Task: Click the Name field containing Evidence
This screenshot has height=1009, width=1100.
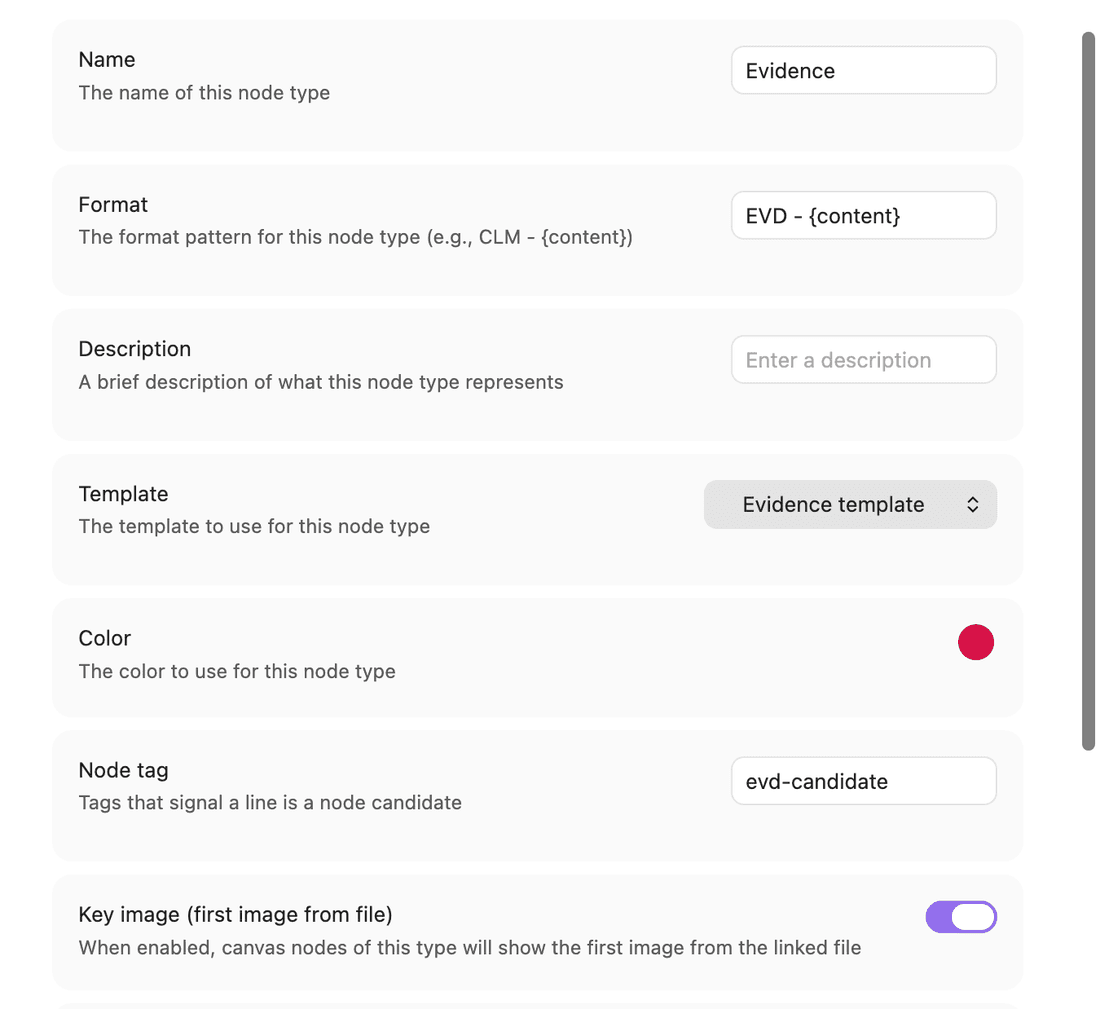Action: click(x=864, y=70)
